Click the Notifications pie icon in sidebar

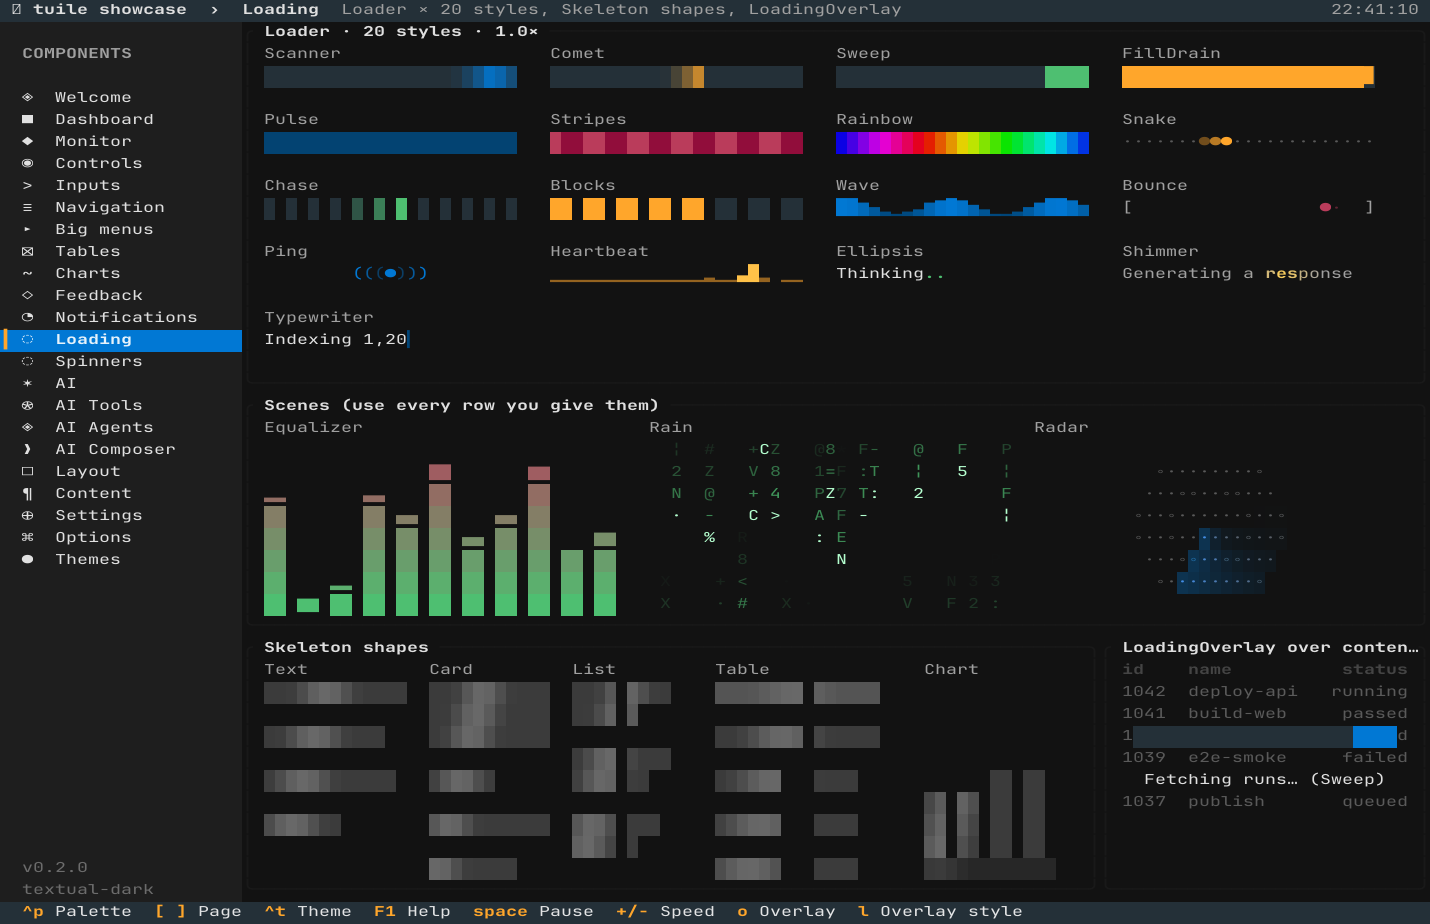pyautogui.click(x=27, y=317)
